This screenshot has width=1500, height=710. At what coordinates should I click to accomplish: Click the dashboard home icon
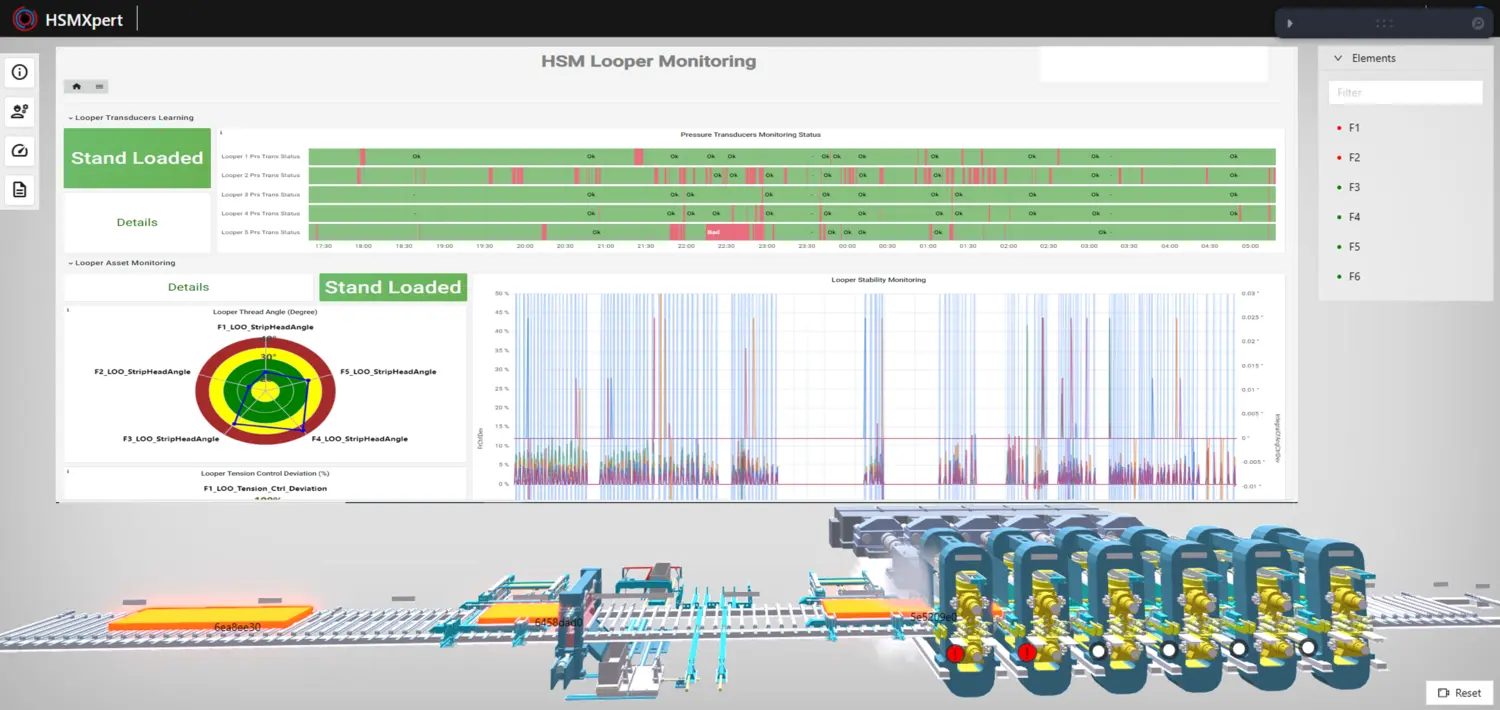[77, 86]
